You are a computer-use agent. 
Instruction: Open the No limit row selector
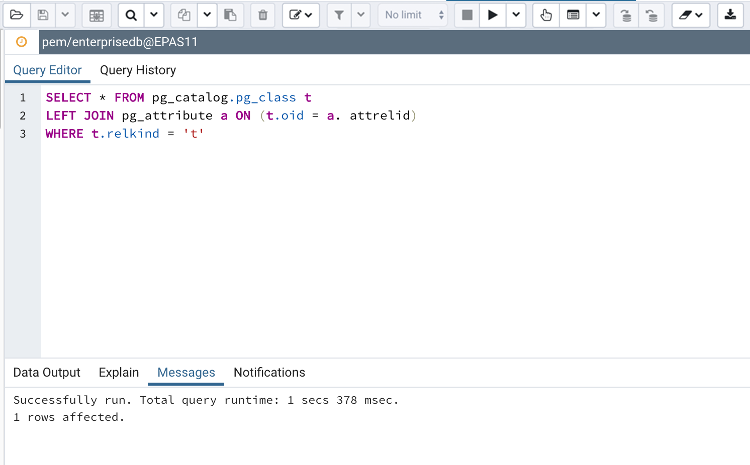413,15
